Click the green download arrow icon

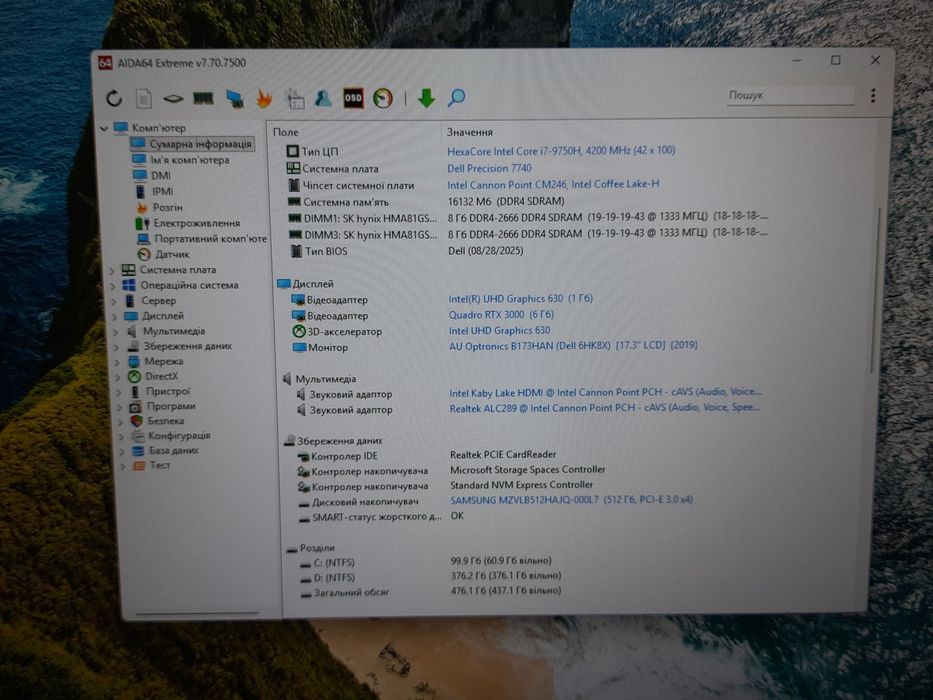pyautogui.click(x=426, y=98)
